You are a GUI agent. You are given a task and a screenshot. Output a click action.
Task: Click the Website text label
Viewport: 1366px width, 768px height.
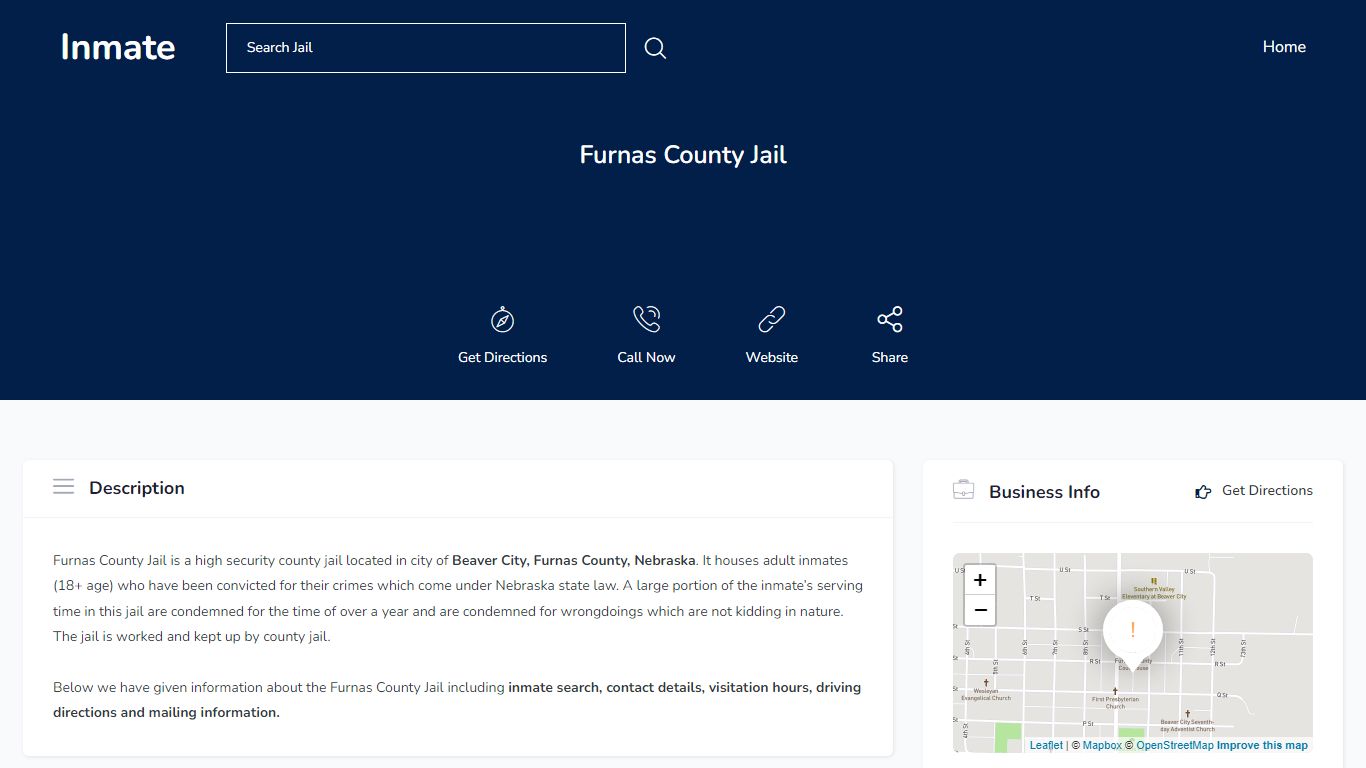(x=772, y=357)
